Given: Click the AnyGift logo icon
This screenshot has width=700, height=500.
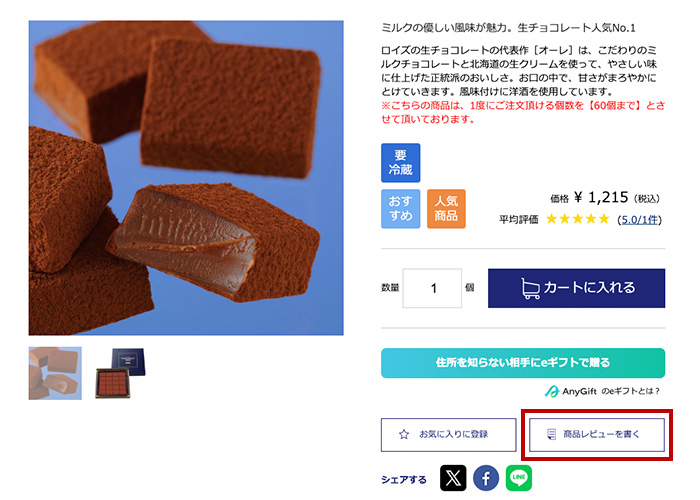Looking at the screenshot, I should (x=552, y=392).
